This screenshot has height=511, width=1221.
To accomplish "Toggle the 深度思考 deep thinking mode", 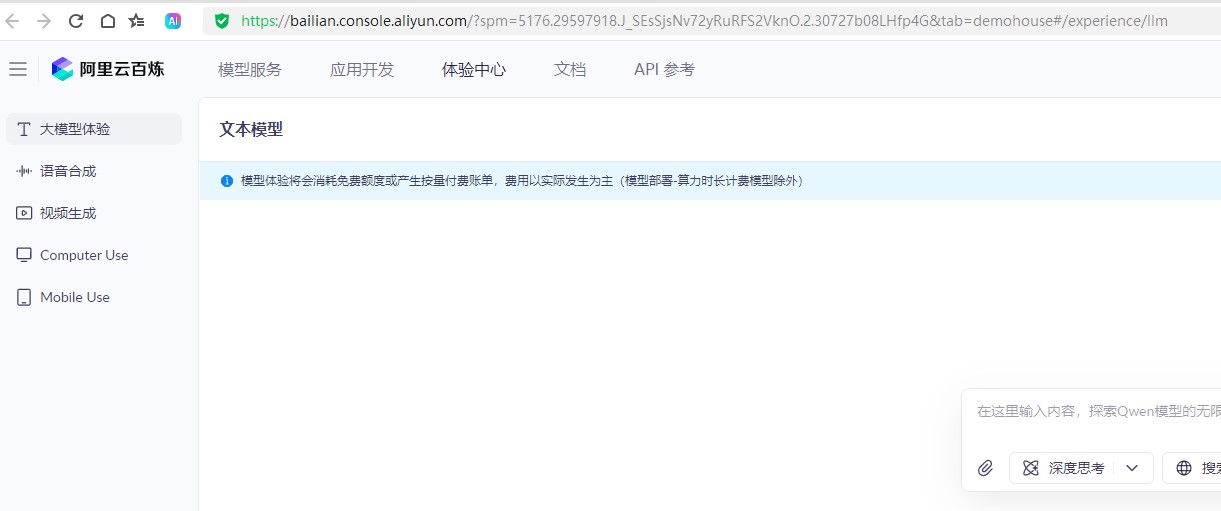I will [x=1064, y=468].
